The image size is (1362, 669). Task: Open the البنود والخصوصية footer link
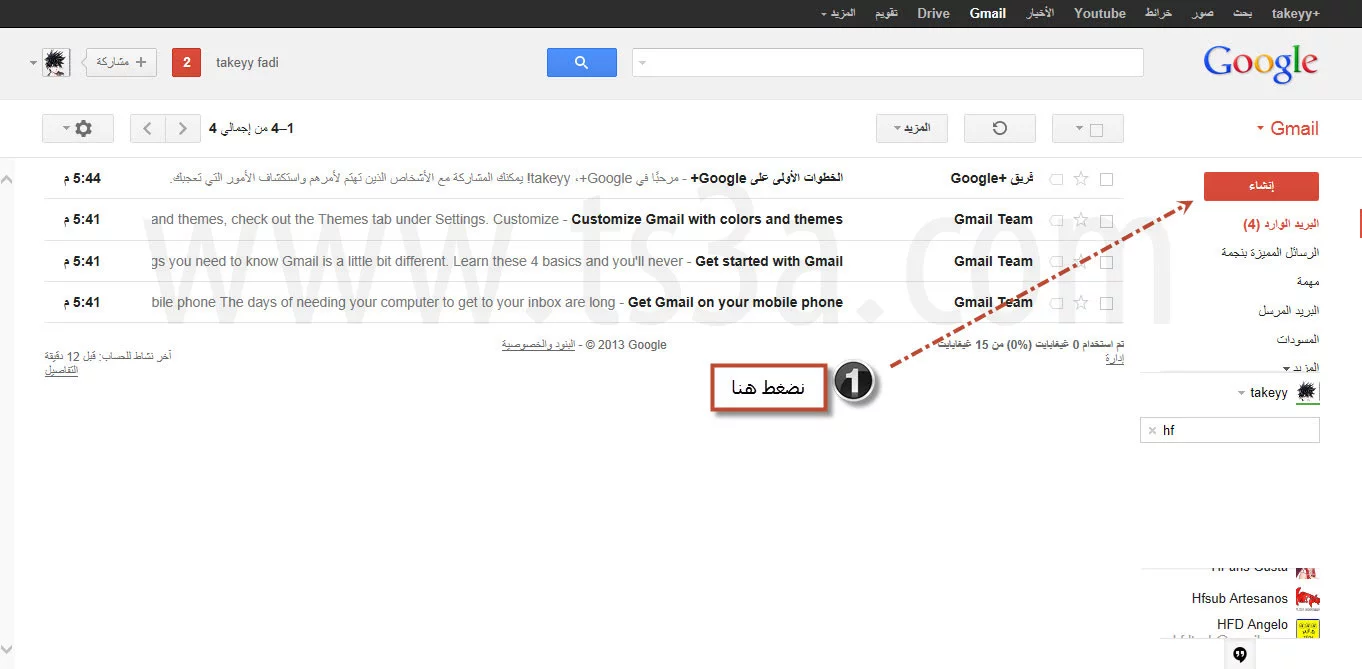click(538, 345)
